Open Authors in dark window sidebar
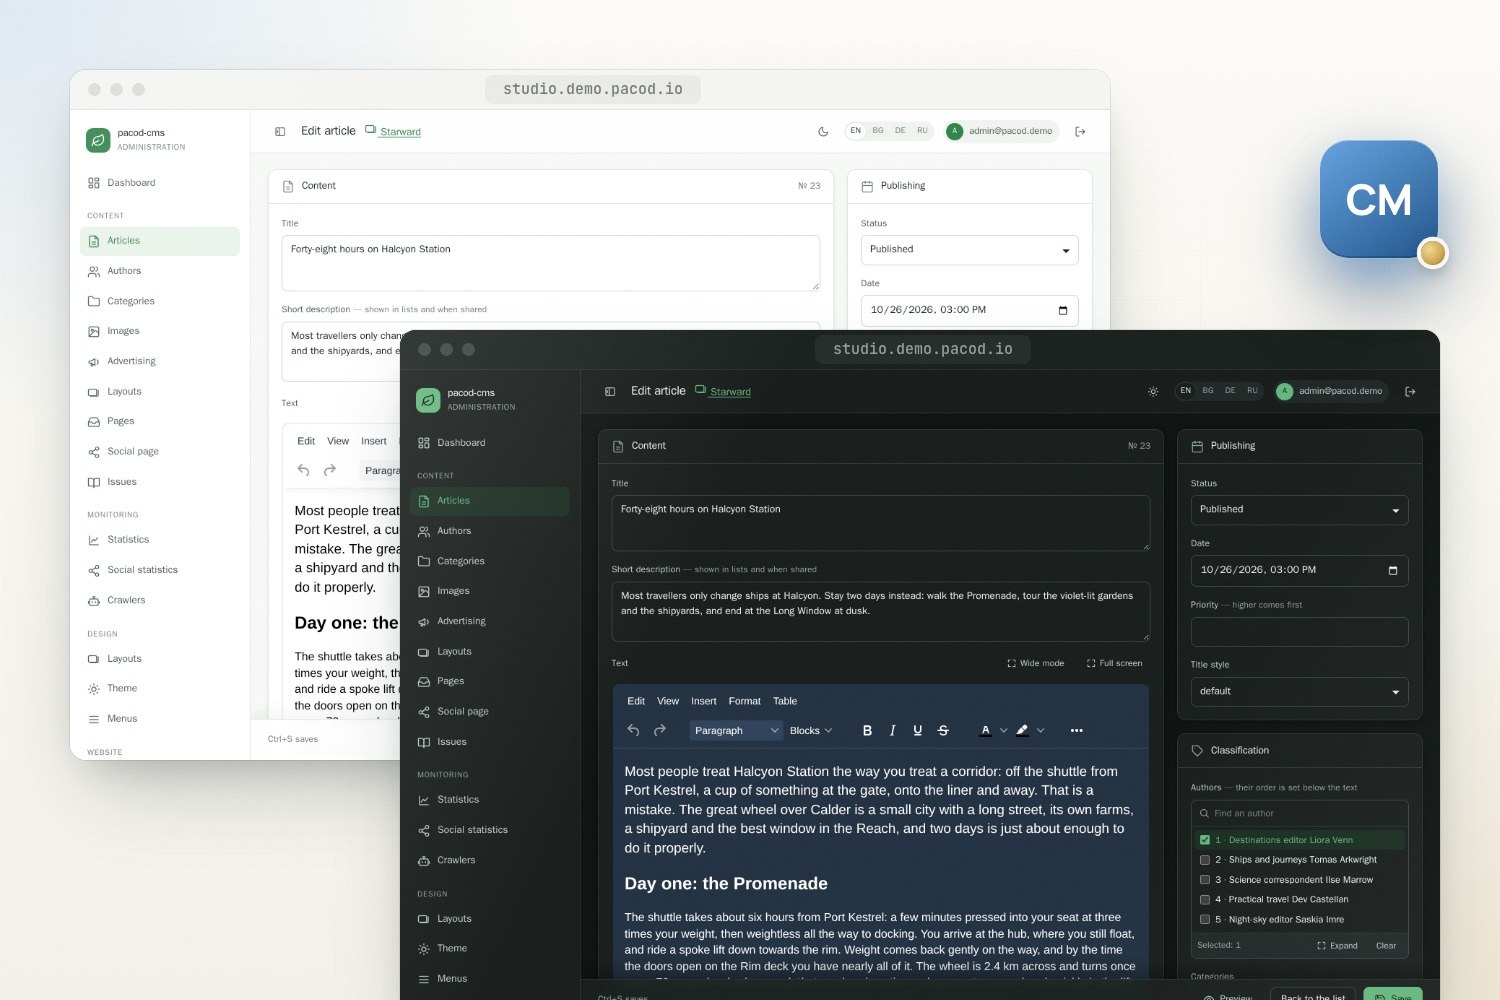The width and height of the screenshot is (1500, 1000). [x=490, y=531]
